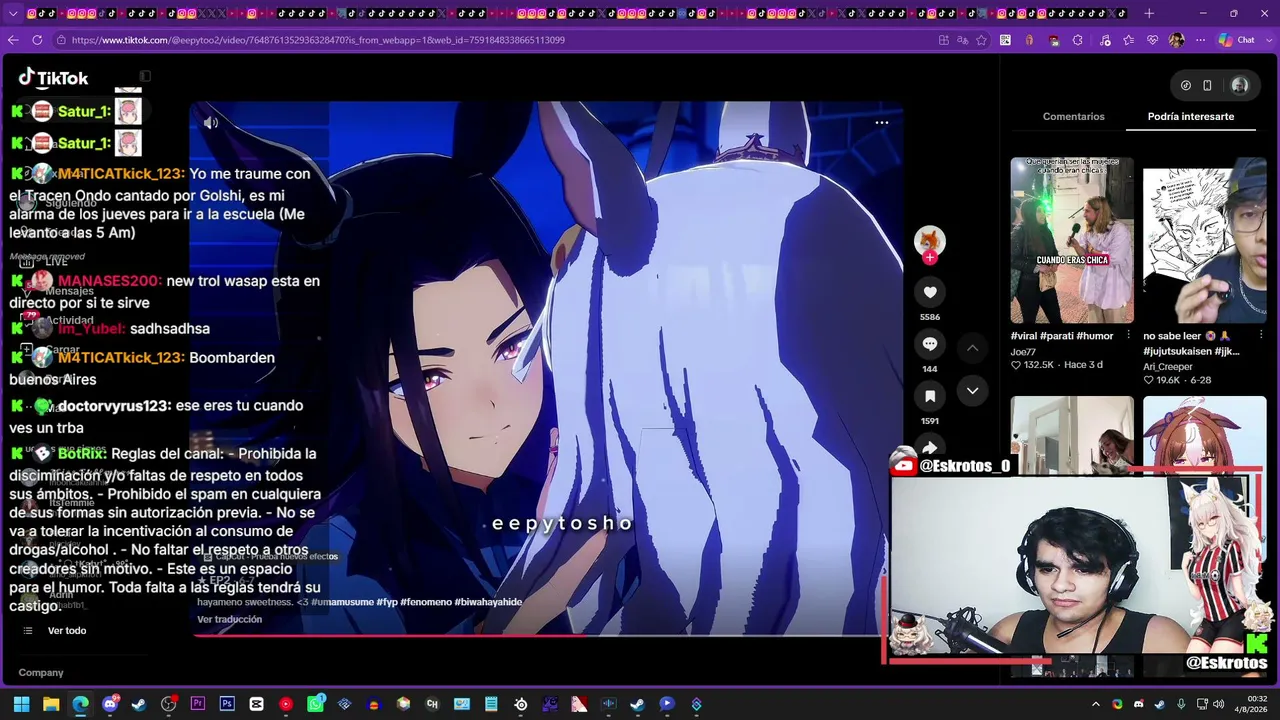Go to the next video arrow
The image size is (1280, 720).
point(972,391)
